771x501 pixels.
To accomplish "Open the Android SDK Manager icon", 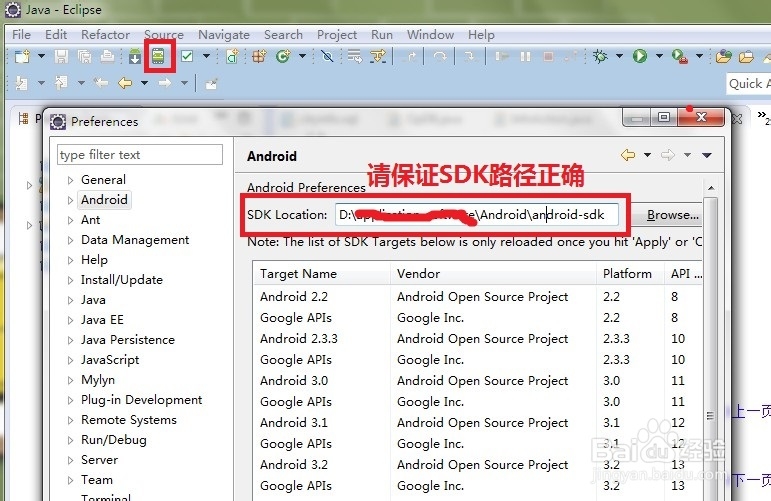I will click(135, 57).
